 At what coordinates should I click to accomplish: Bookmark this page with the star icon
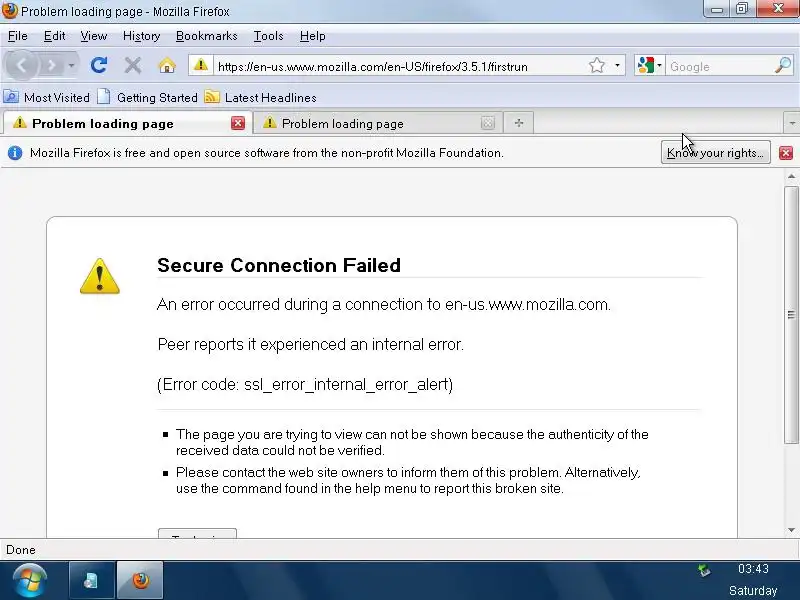(596, 66)
